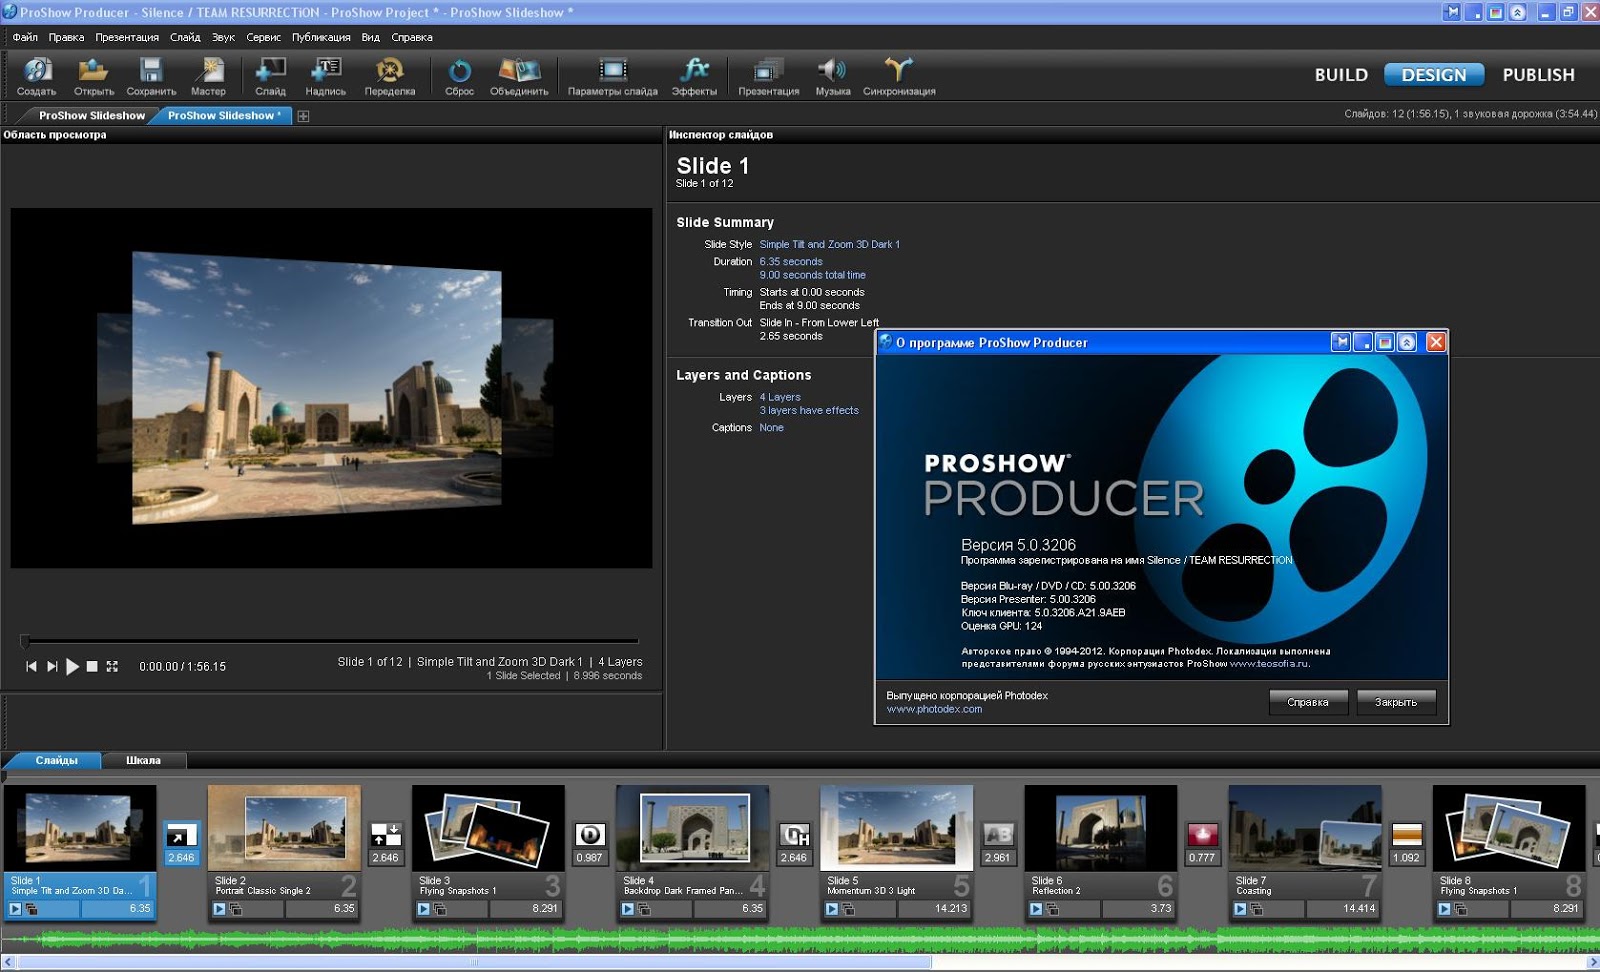This screenshot has width=1600, height=972.
Task: Open the Simple Tilt and Zoom 3D Dark 1 style link
Action: point(829,243)
